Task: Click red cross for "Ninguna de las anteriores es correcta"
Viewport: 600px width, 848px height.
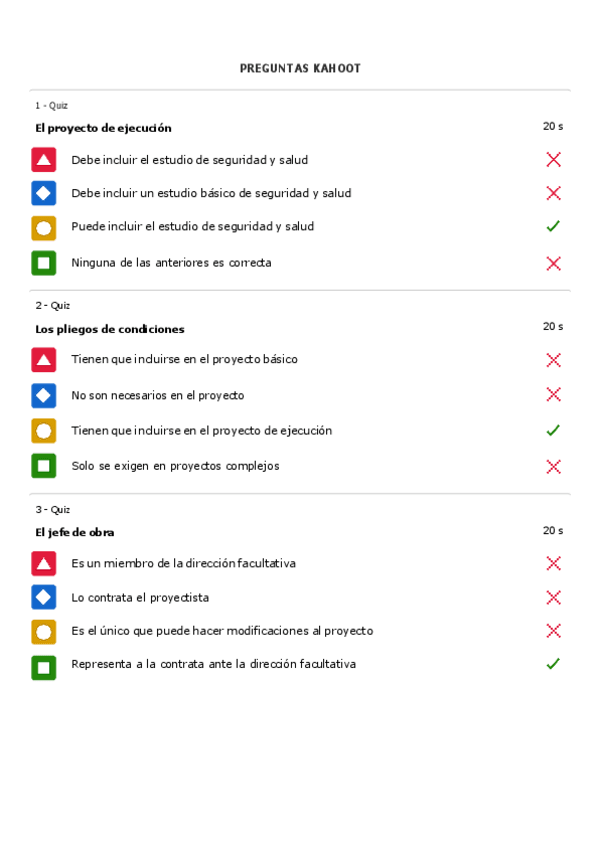Action: 553,264
